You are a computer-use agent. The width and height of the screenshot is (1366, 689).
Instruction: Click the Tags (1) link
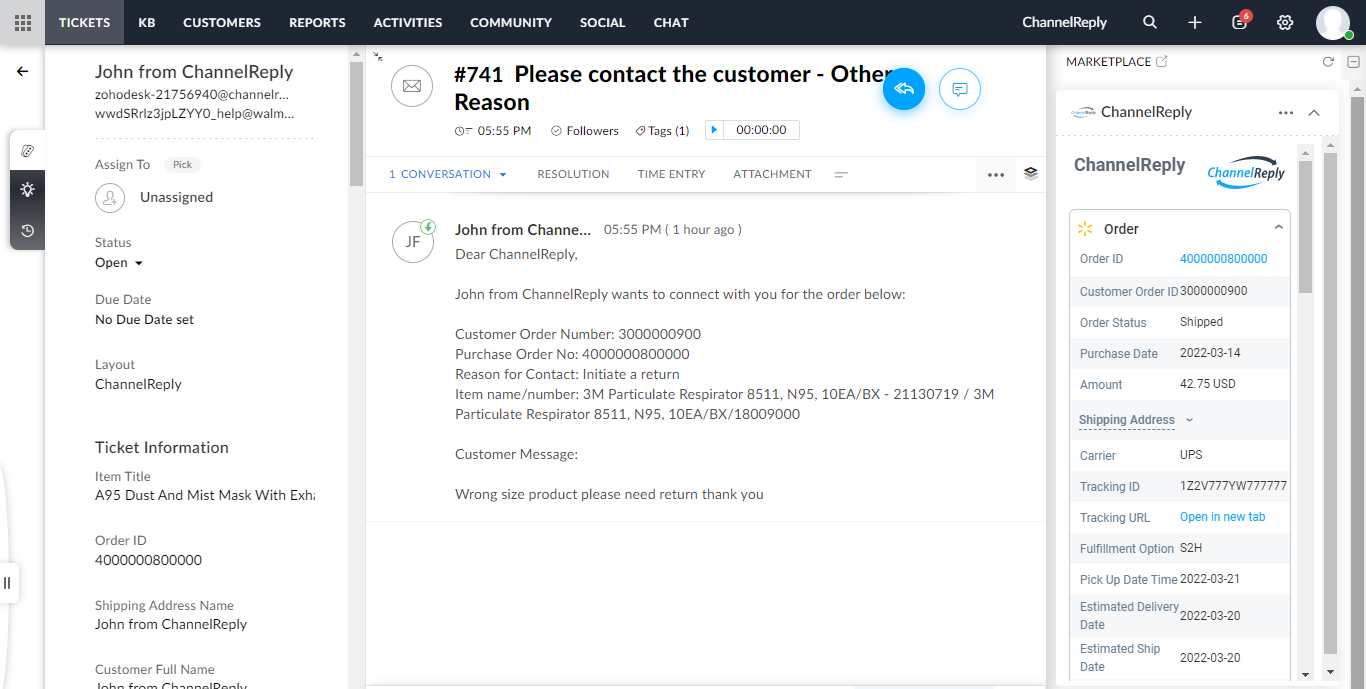pyautogui.click(x=662, y=131)
